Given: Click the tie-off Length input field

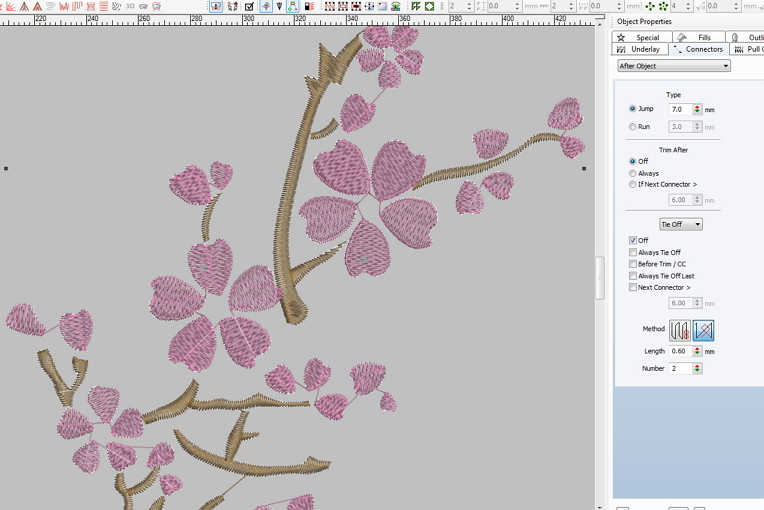Looking at the screenshot, I should (680, 351).
